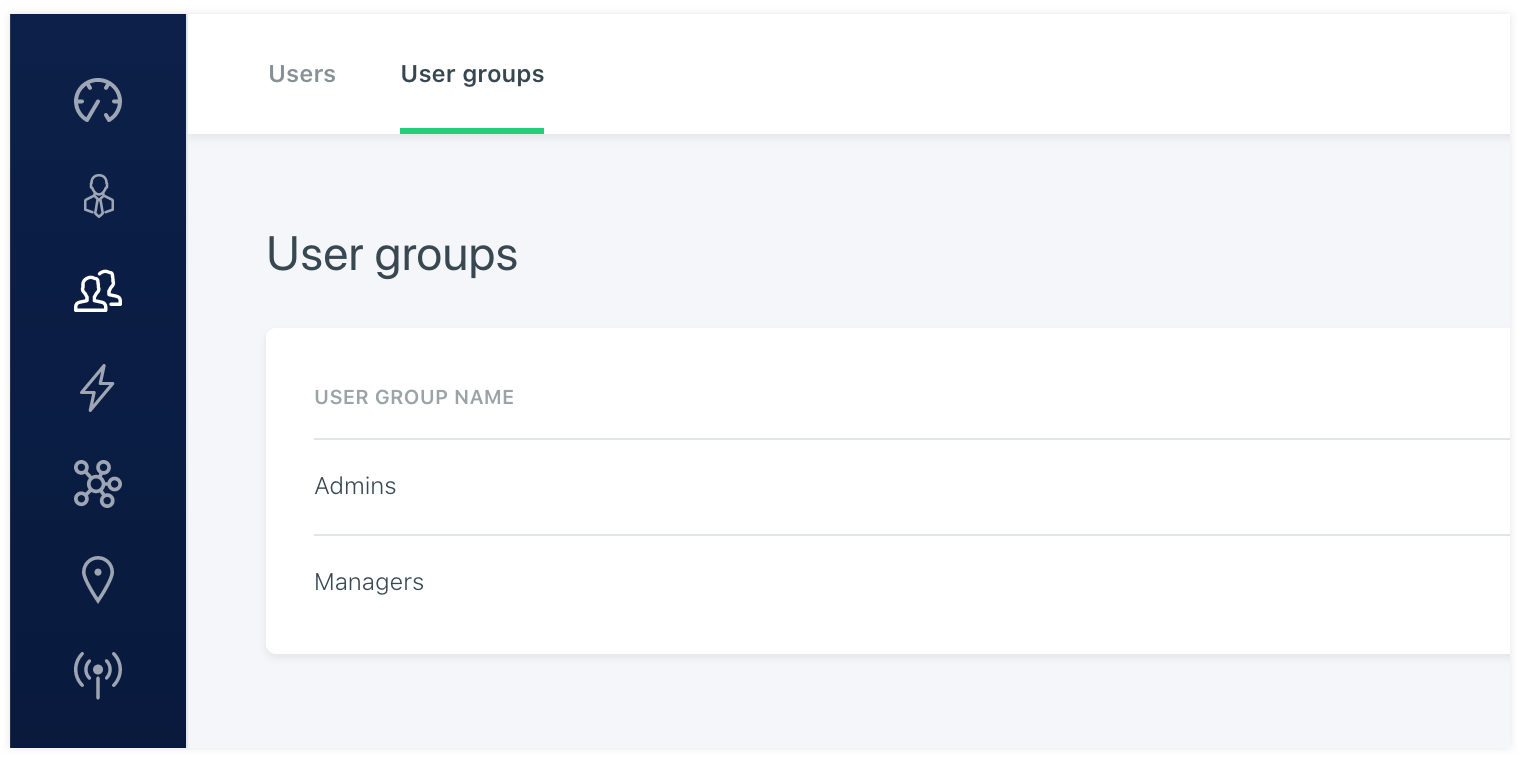Select the users group sidebar icon
The width and height of the screenshot is (1520, 760).
coord(98,292)
